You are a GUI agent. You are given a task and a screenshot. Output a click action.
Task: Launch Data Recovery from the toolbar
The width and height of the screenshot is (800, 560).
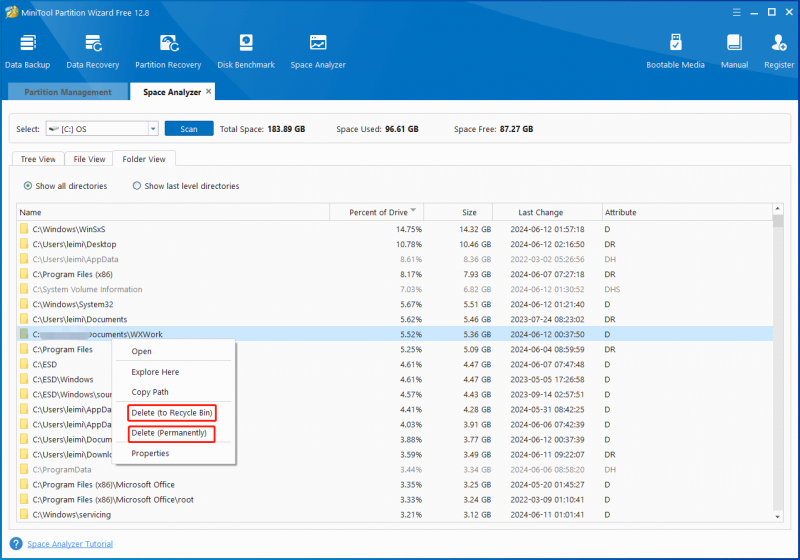pyautogui.click(x=92, y=52)
